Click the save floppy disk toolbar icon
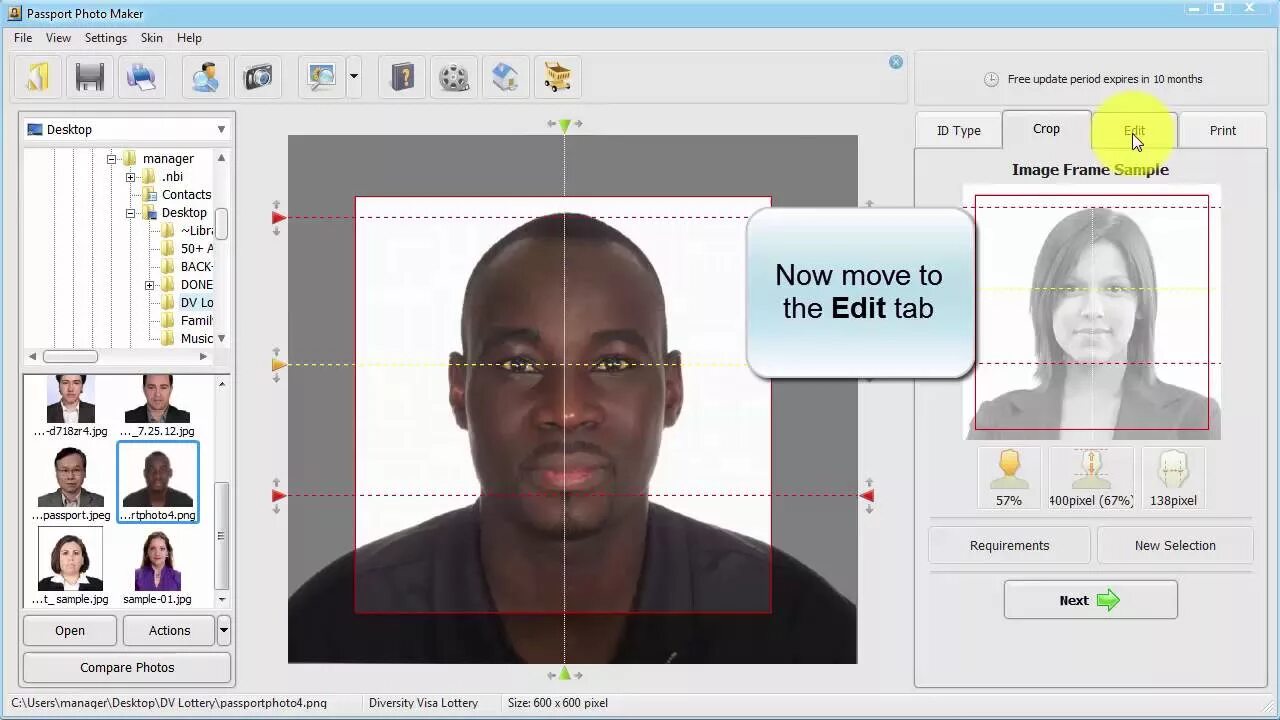The width and height of the screenshot is (1280, 720). (x=90, y=77)
